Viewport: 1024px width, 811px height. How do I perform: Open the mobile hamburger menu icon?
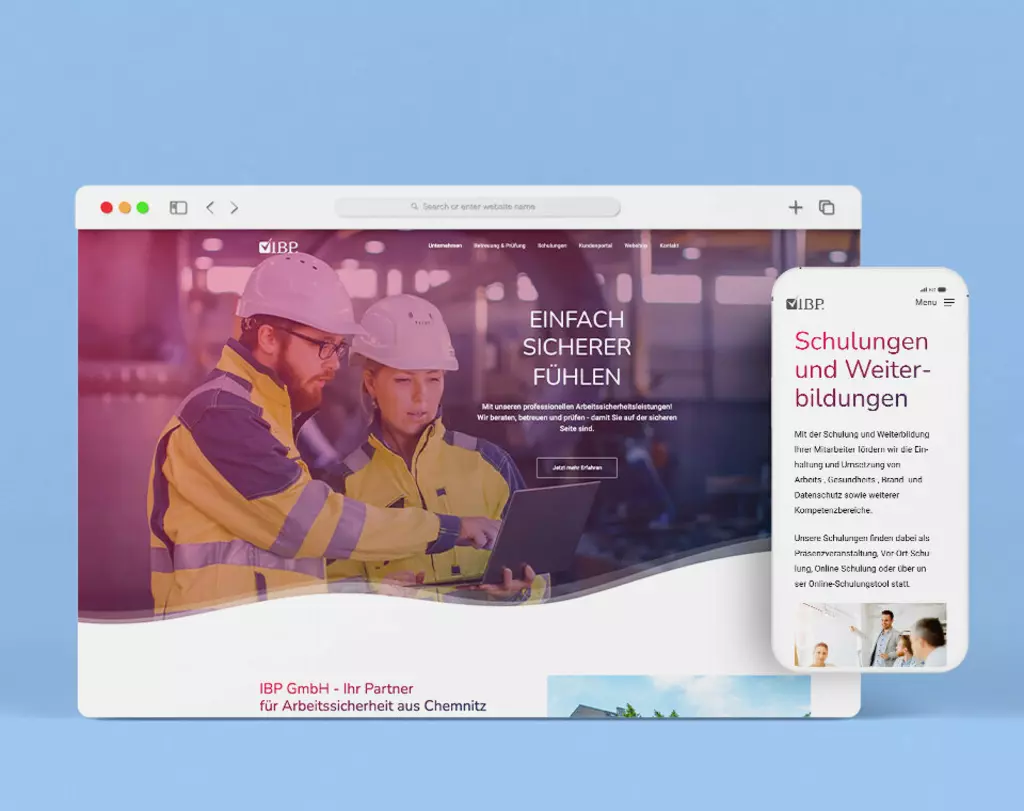click(949, 303)
